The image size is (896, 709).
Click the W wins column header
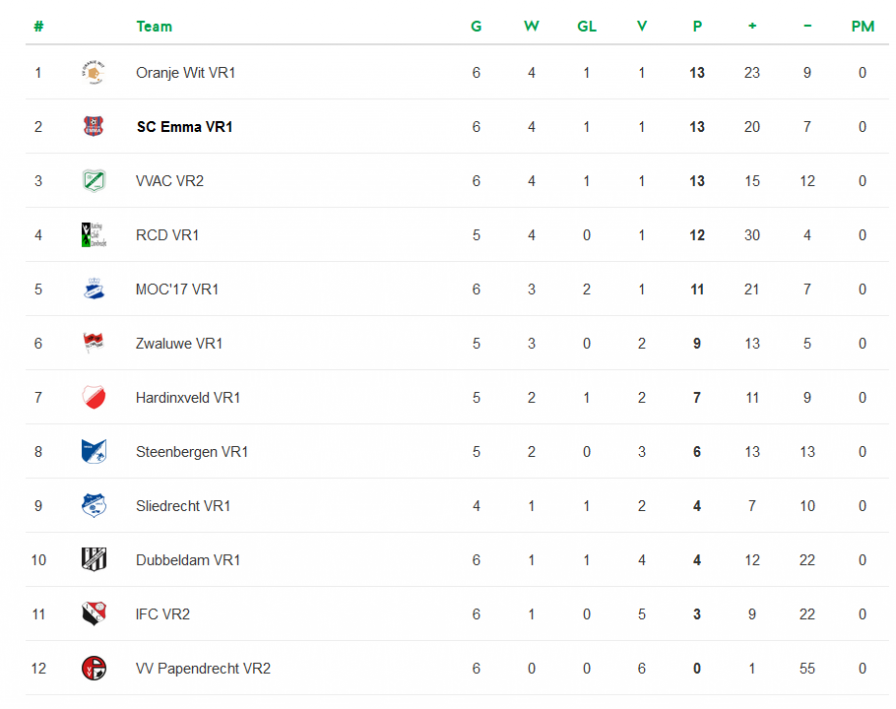tap(531, 26)
